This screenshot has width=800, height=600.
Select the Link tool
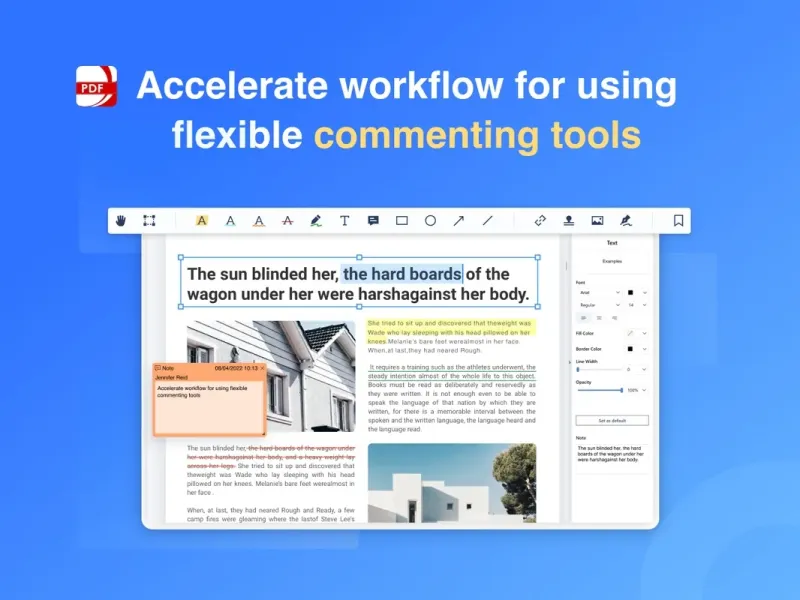point(540,220)
